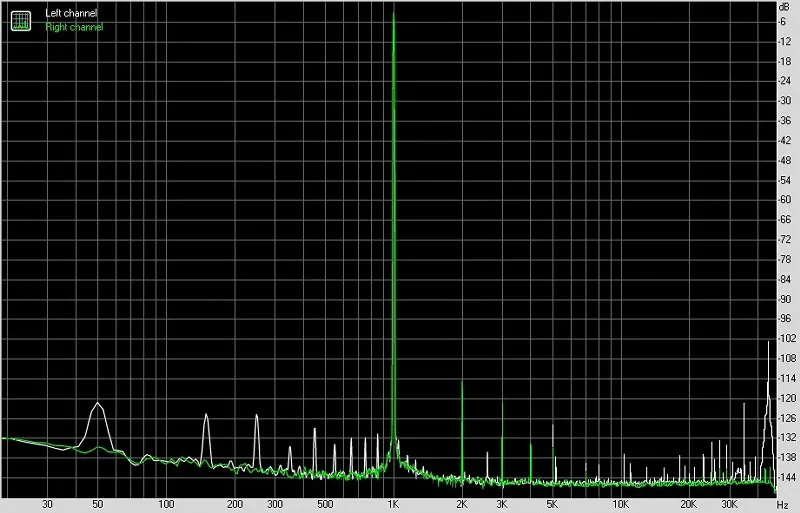Click the white 50 Hz hum peak

tap(97, 404)
